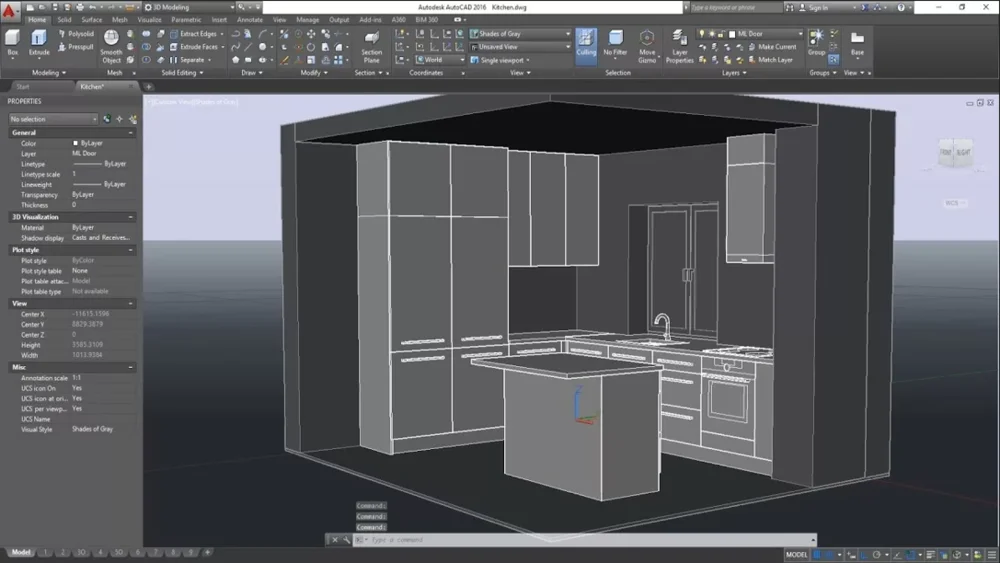Open the Shades of Gray visual style dropdown
The width and height of the screenshot is (1000, 563).
pyautogui.click(x=520, y=34)
